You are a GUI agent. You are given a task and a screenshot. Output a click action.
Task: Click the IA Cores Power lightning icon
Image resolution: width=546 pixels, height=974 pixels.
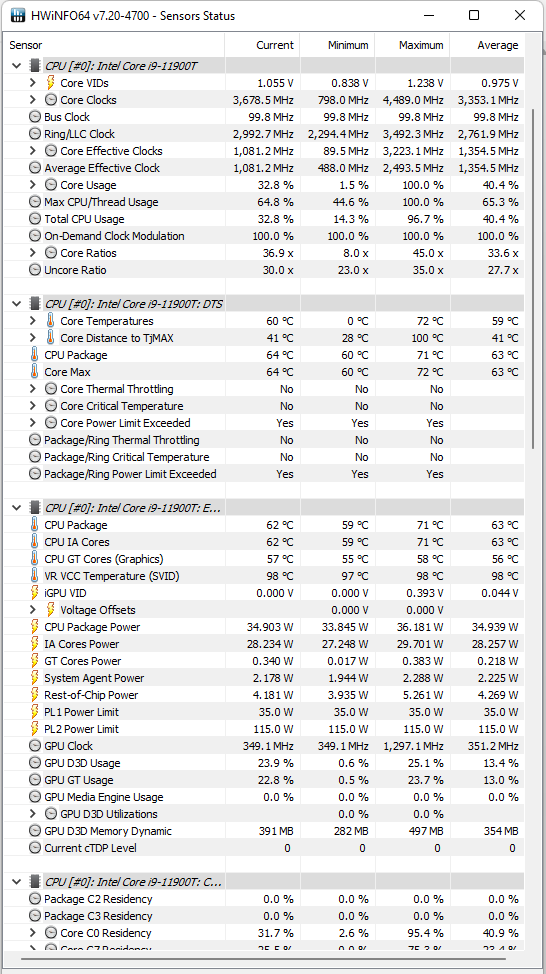[x=35, y=644]
